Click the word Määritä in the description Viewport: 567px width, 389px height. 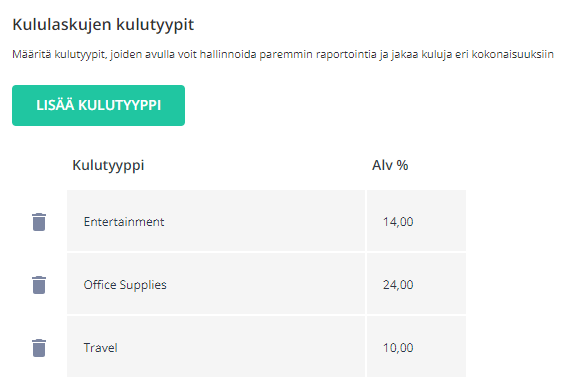click(x=32, y=54)
